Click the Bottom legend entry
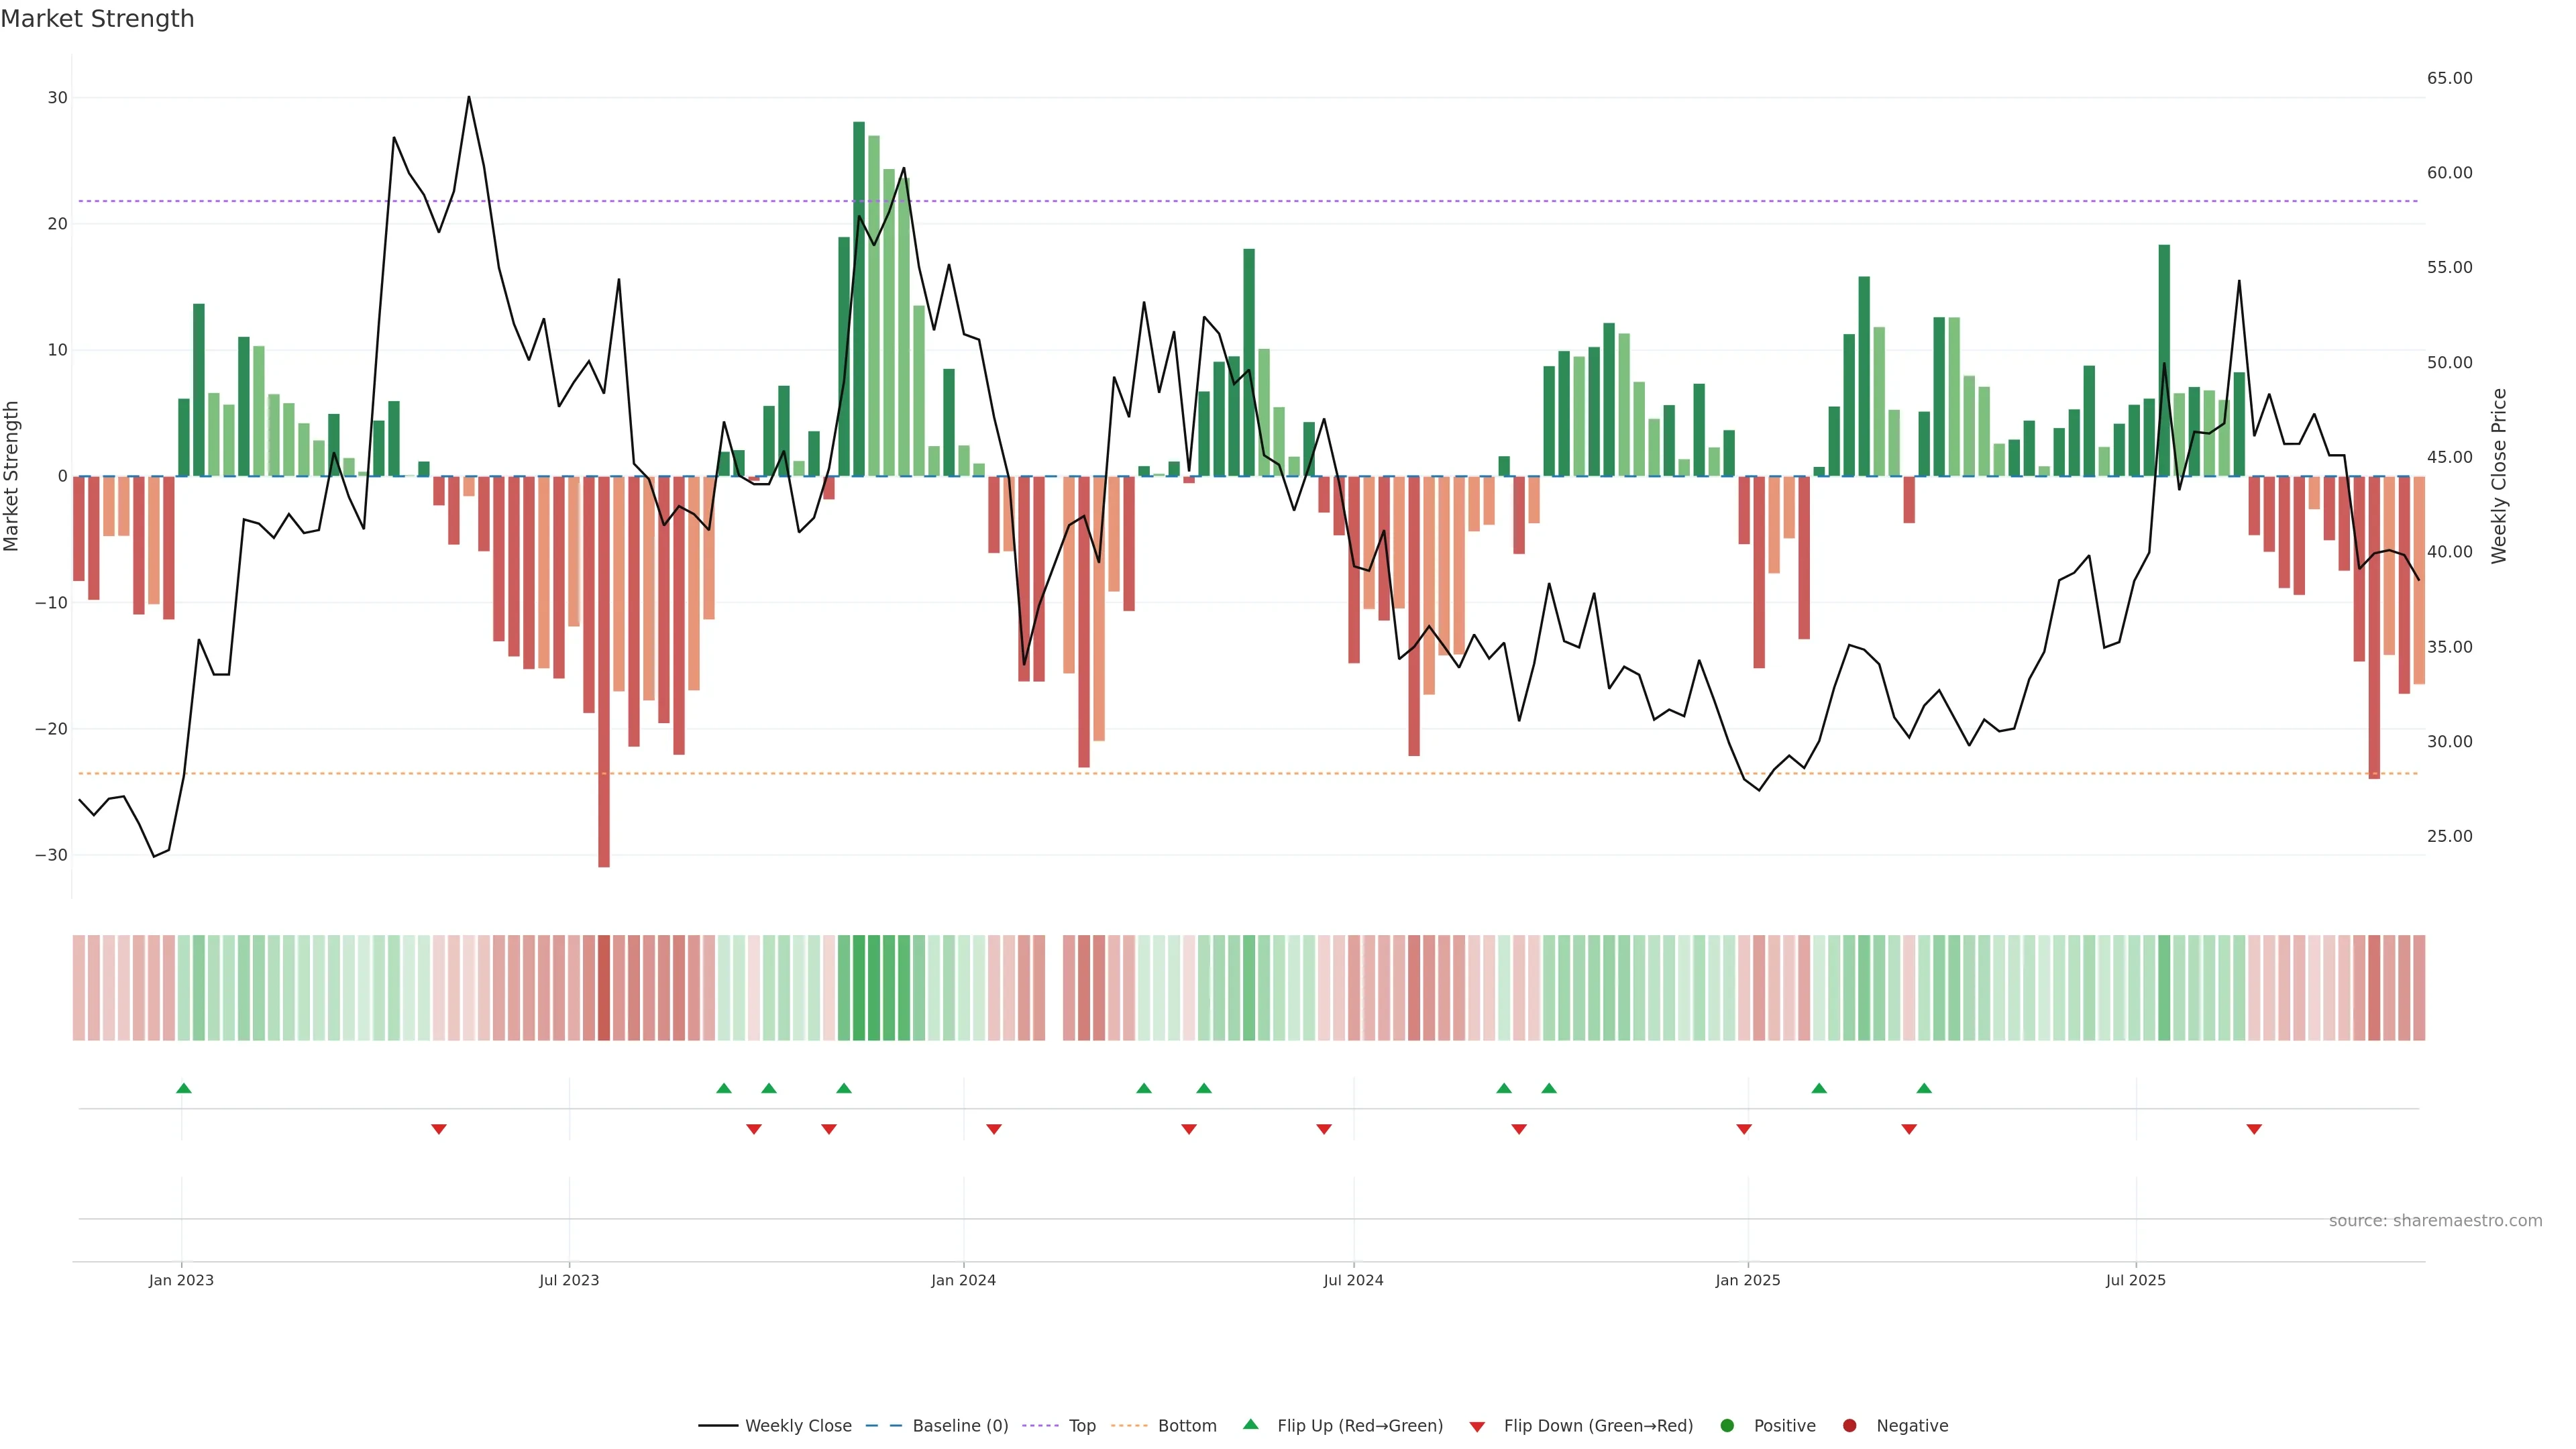The width and height of the screenshot is (2576, 1449). 1186,1426
